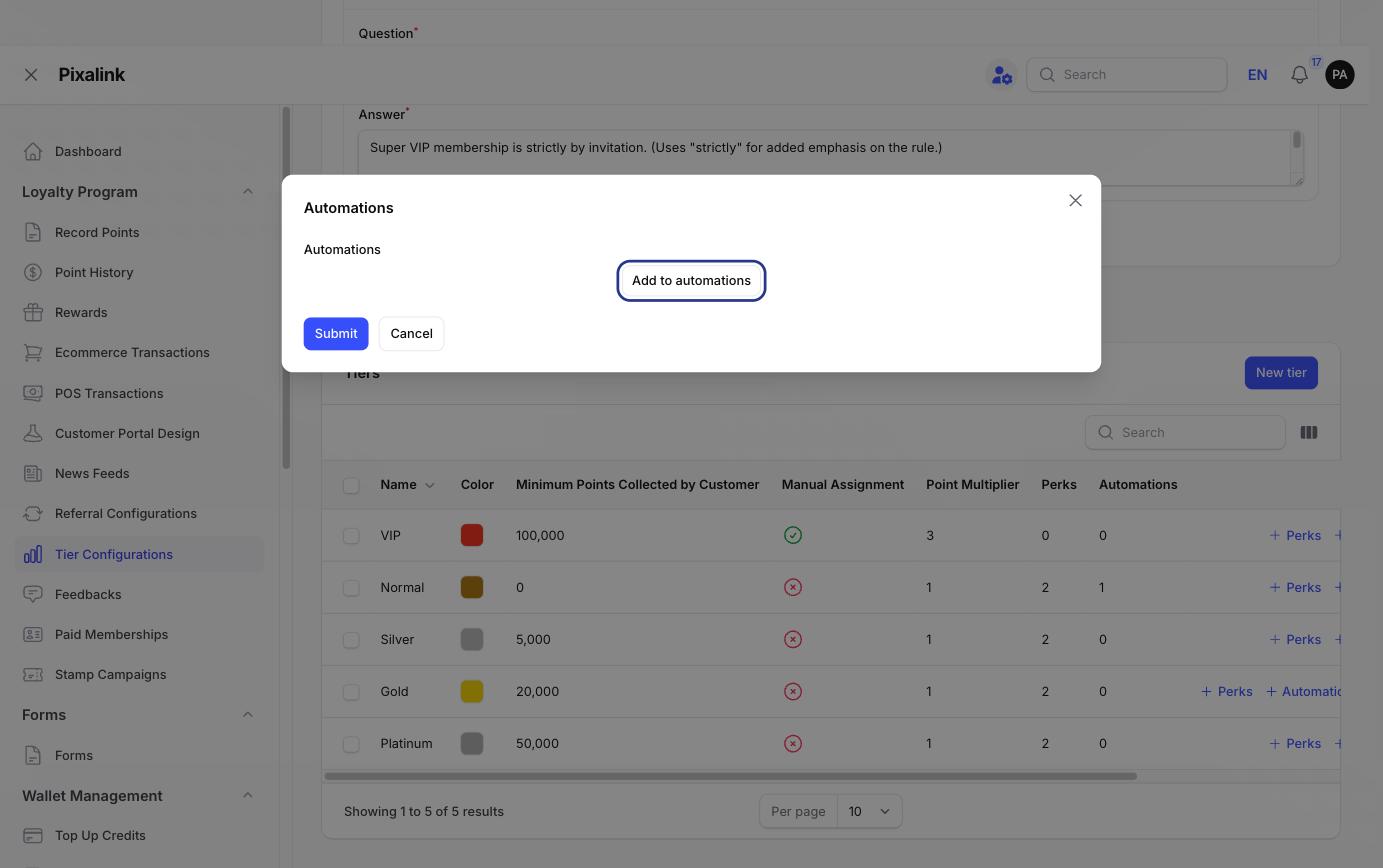Click the Tier Configurations chart icon
1383x868 pixels.
coord(33,555)
